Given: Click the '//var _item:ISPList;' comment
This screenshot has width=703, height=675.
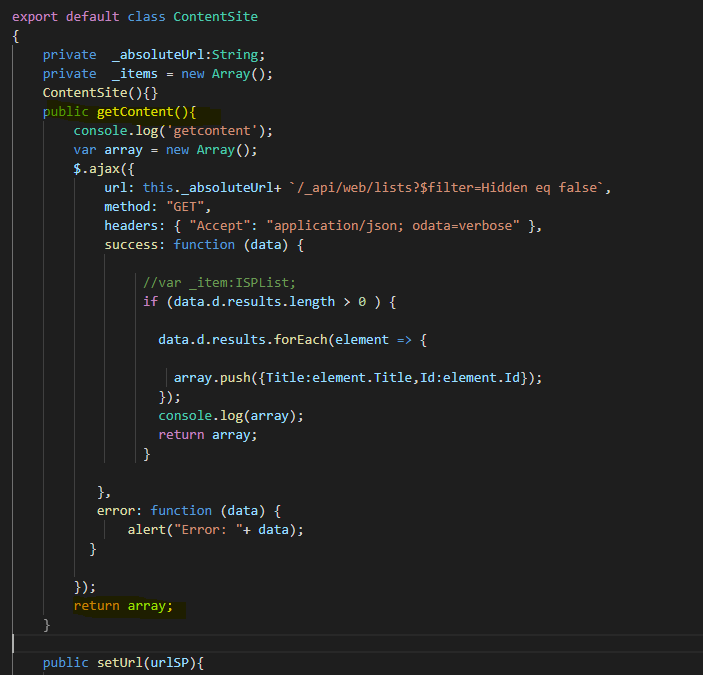Looking at the screenshot, I should (x=219, y=283).
